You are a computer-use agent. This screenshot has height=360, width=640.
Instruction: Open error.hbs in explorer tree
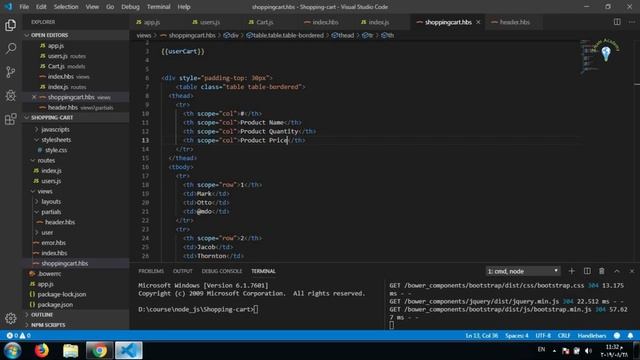point(53,242)
